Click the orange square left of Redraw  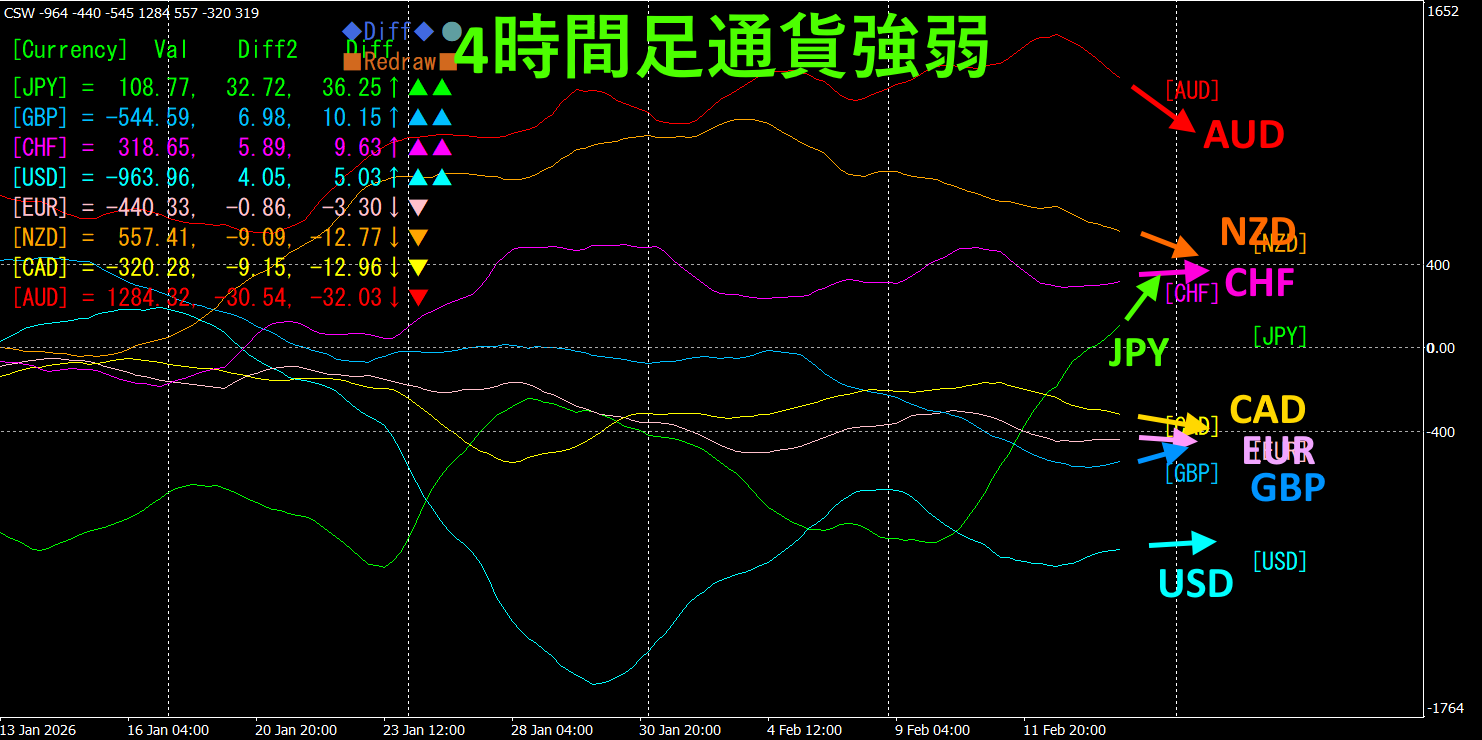(x=352, y=62)
